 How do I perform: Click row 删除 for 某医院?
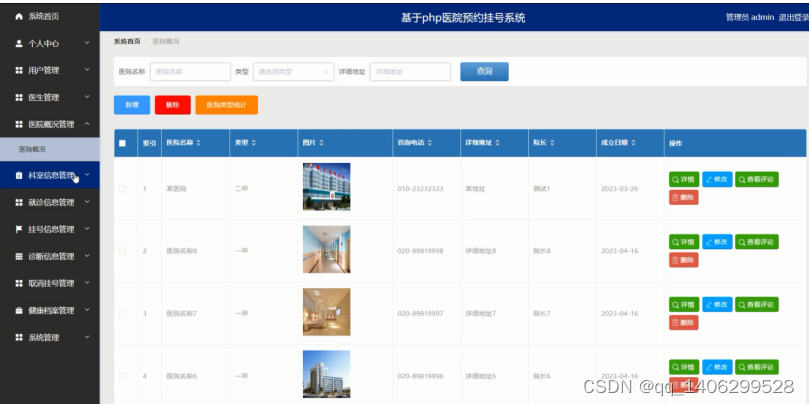coord(684,197)
